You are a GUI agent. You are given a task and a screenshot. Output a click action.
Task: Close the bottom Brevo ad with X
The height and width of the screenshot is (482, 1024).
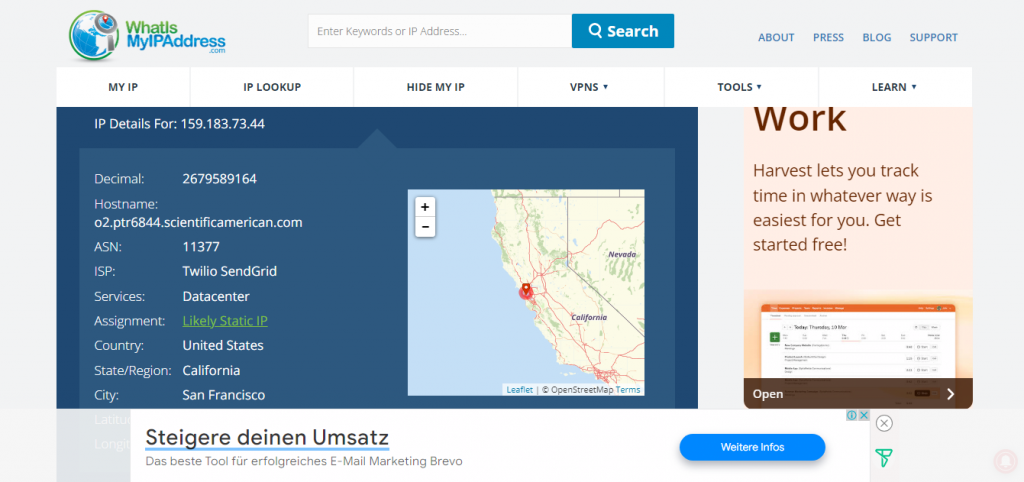(x=884, y=423)
